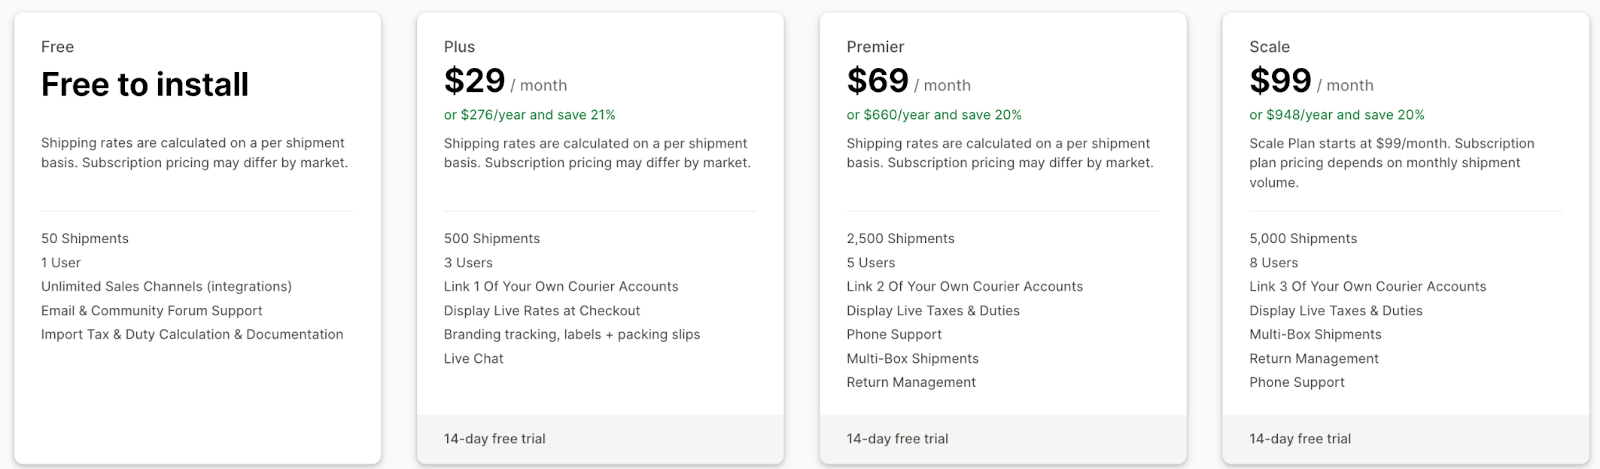The image size is (1600, 469).
Task: Click "50 Shipments" in Free plan
Action: 85,239
